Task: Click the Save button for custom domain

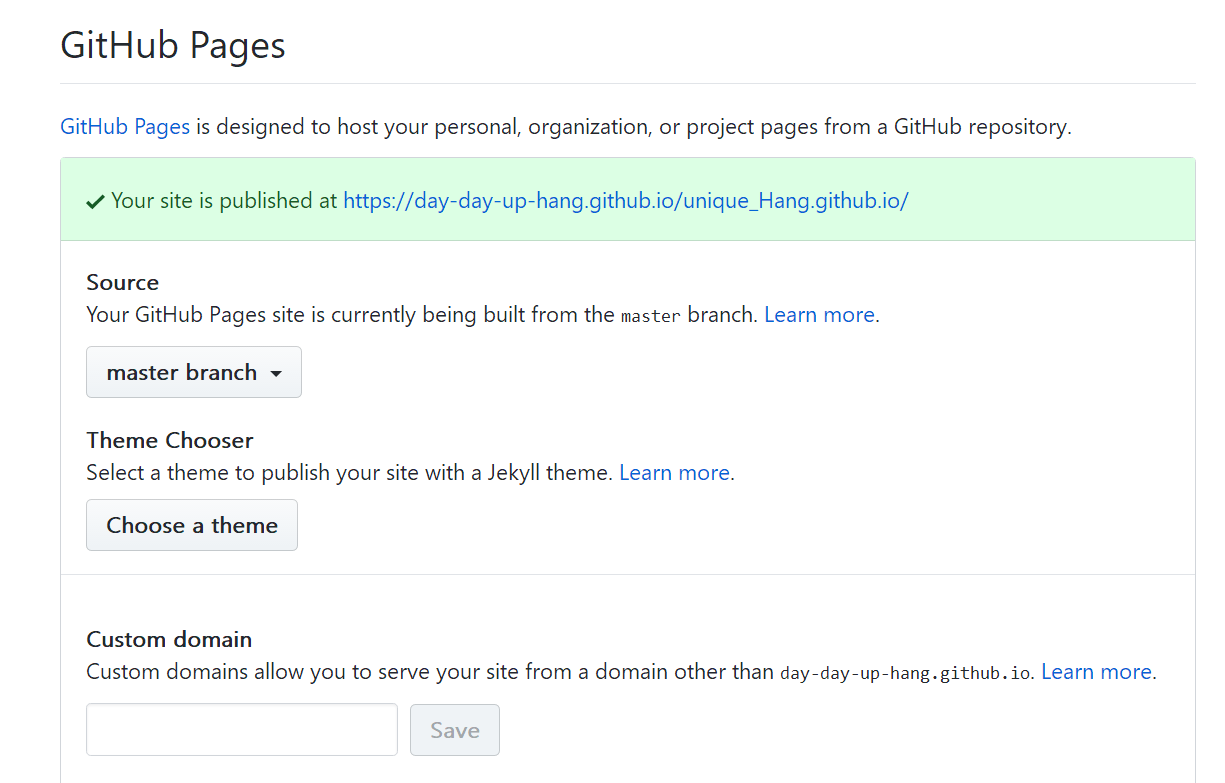Action: [x=455, y=730]
